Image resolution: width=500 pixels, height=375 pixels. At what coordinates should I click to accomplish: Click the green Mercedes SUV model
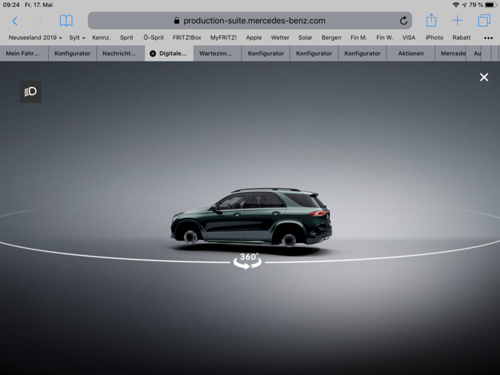click(x=251, y=217)
